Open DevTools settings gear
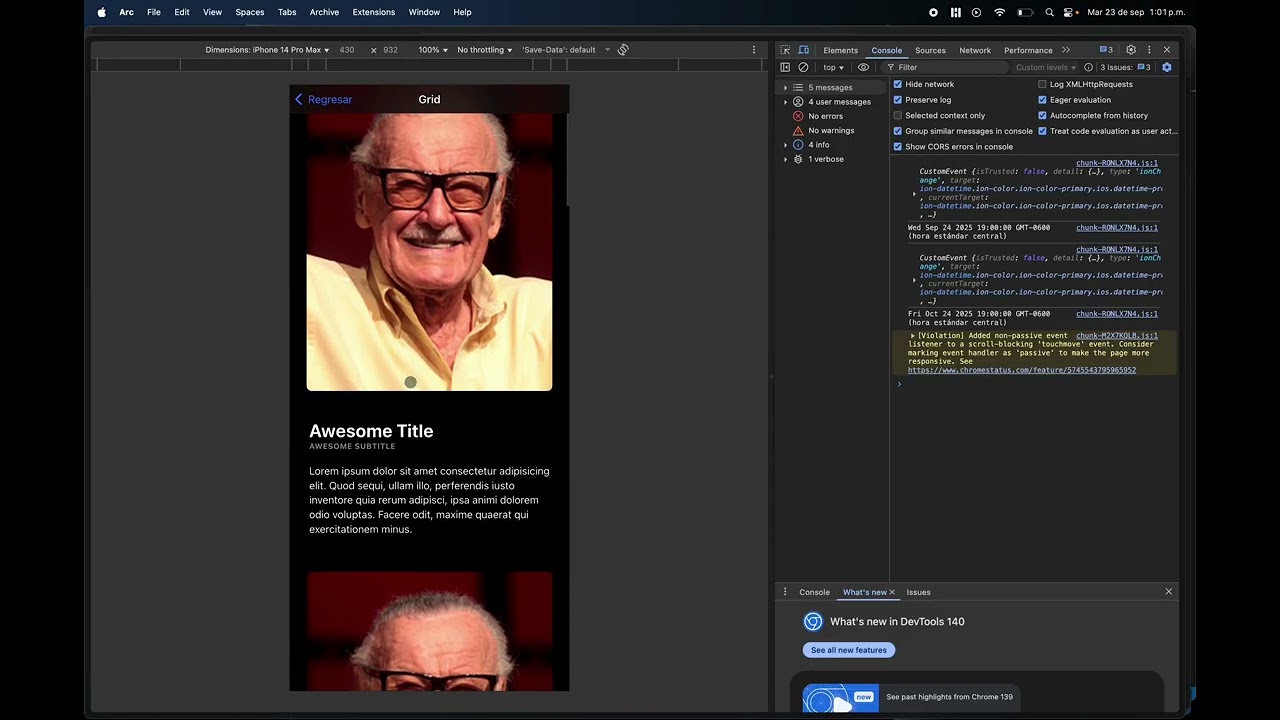This screenshot has height=720, width=1280. coord(1131,50)
